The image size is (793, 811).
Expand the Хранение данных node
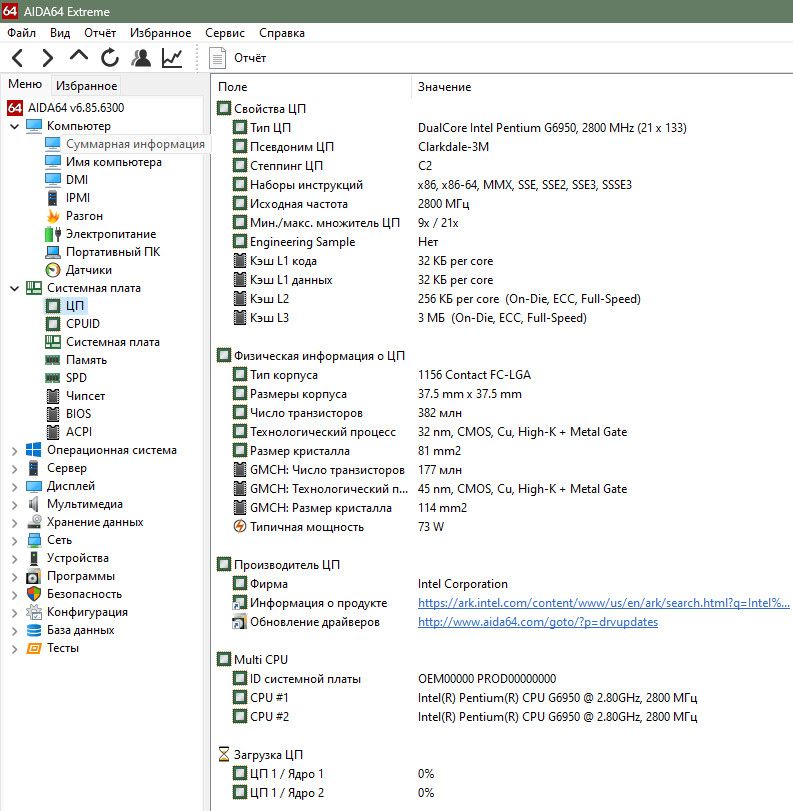14,522
